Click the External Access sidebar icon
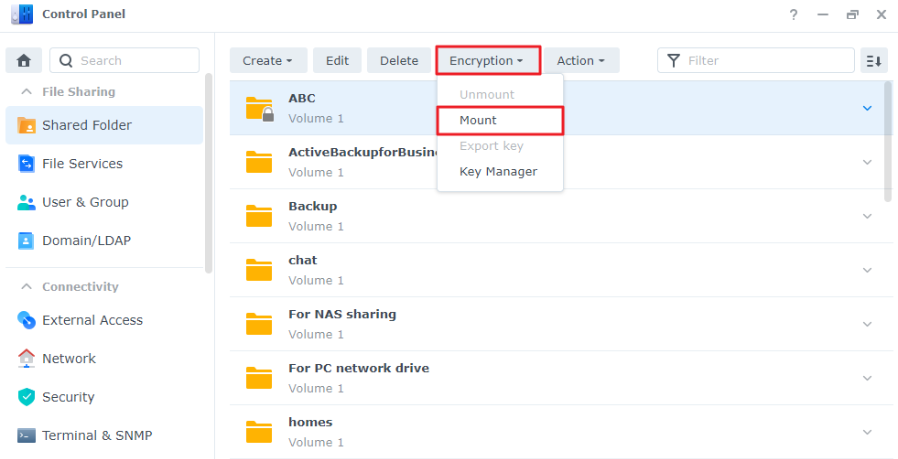The width and height of the screenshot is (898, 459). point(26,320)
